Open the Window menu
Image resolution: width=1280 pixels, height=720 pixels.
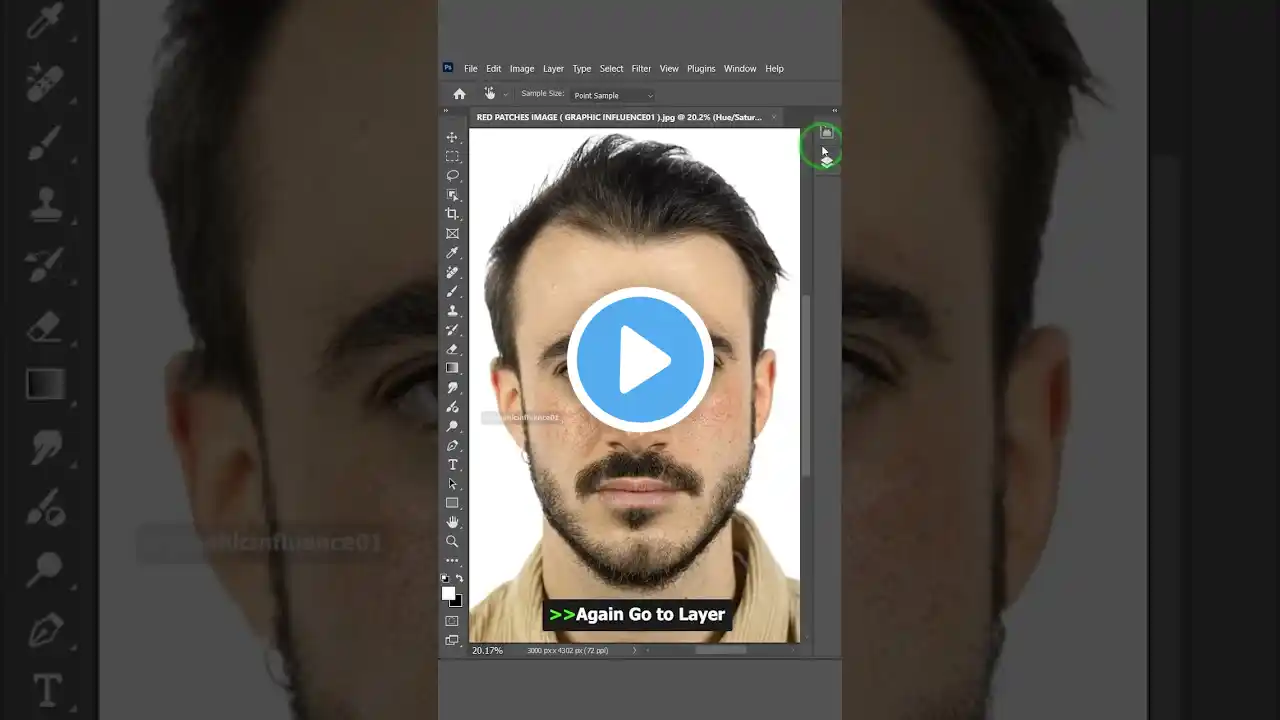click(x=740, y=69)
